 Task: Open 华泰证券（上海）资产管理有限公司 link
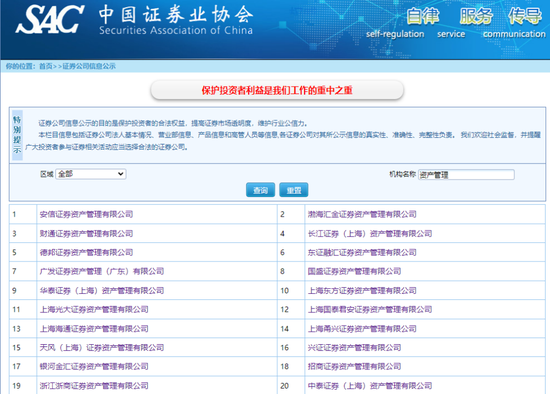coord(102,291)
